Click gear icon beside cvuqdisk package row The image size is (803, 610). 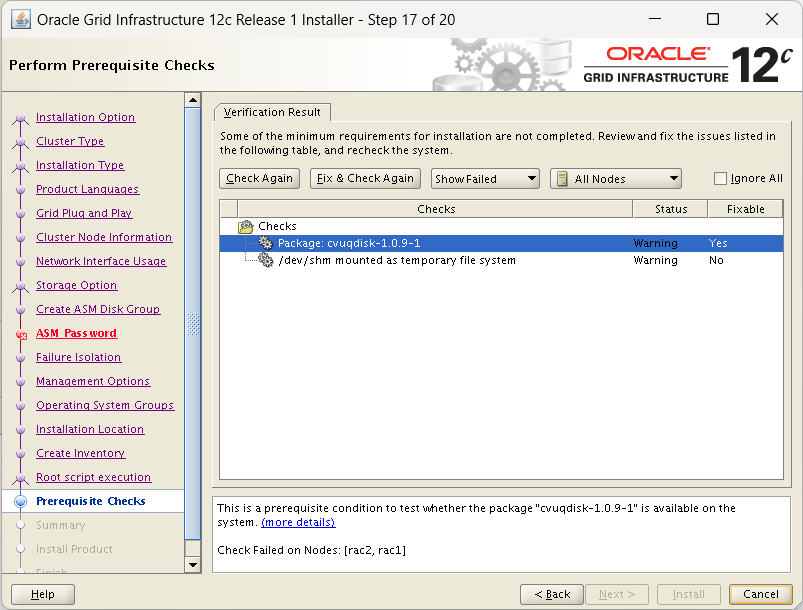(265, 243)
